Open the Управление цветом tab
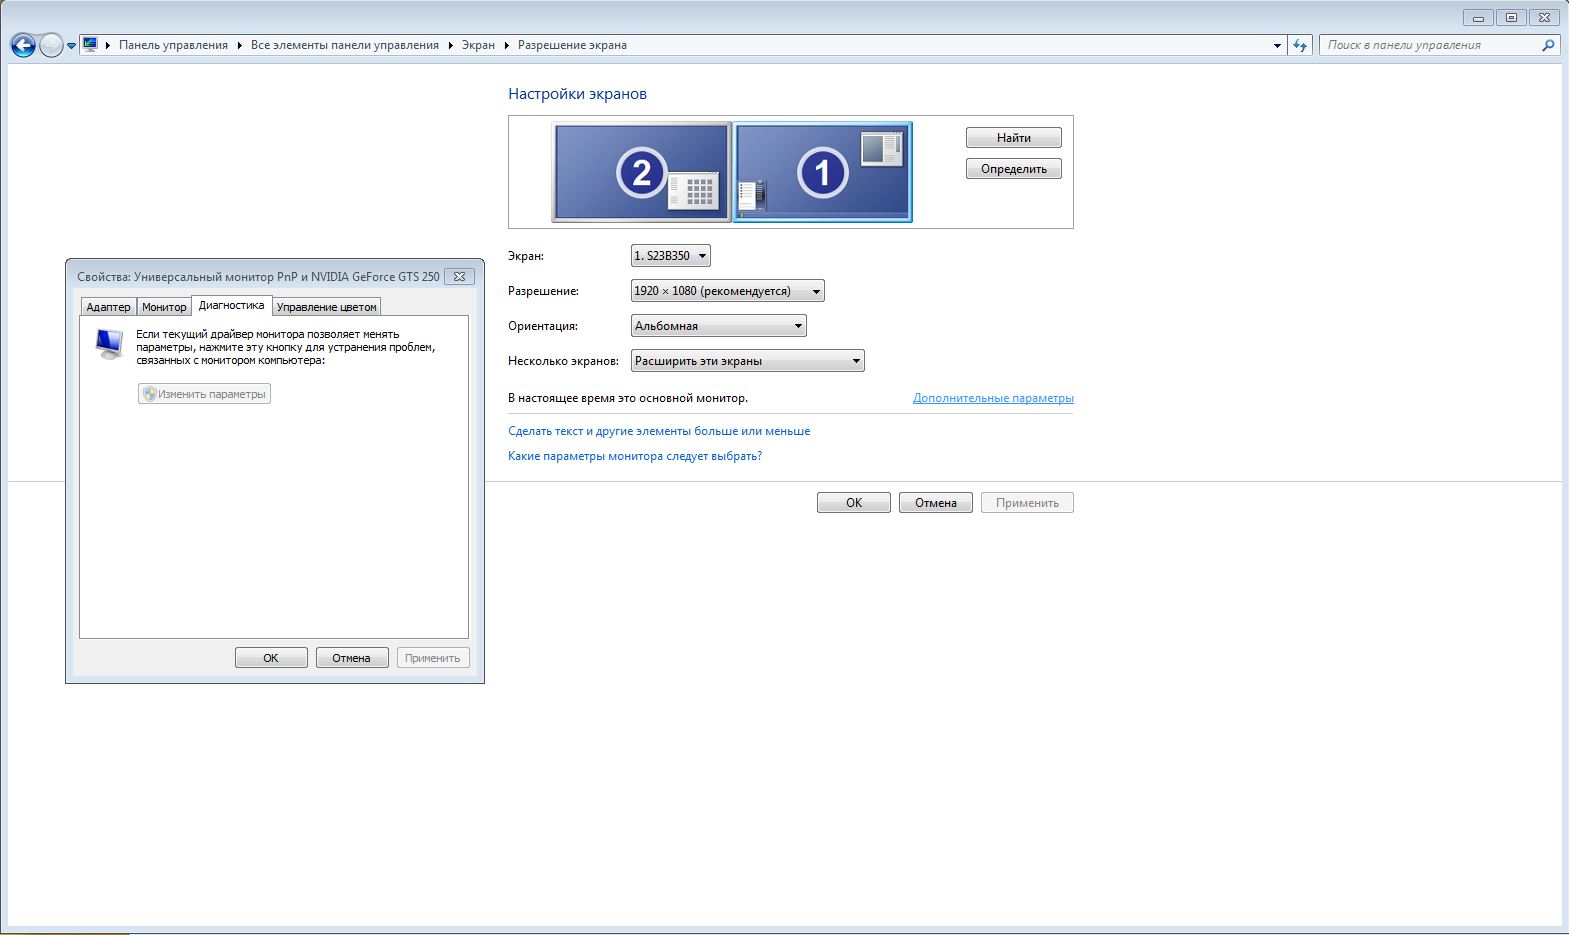This screenshot has height=935, width=1569. [326, 307]
